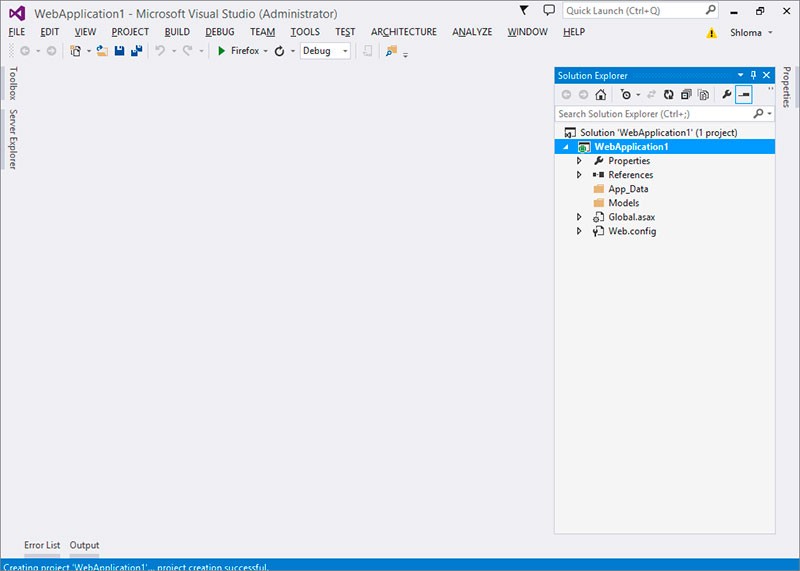Open the DEBUG menu
800x571 pixels.
tap(220, 32)
